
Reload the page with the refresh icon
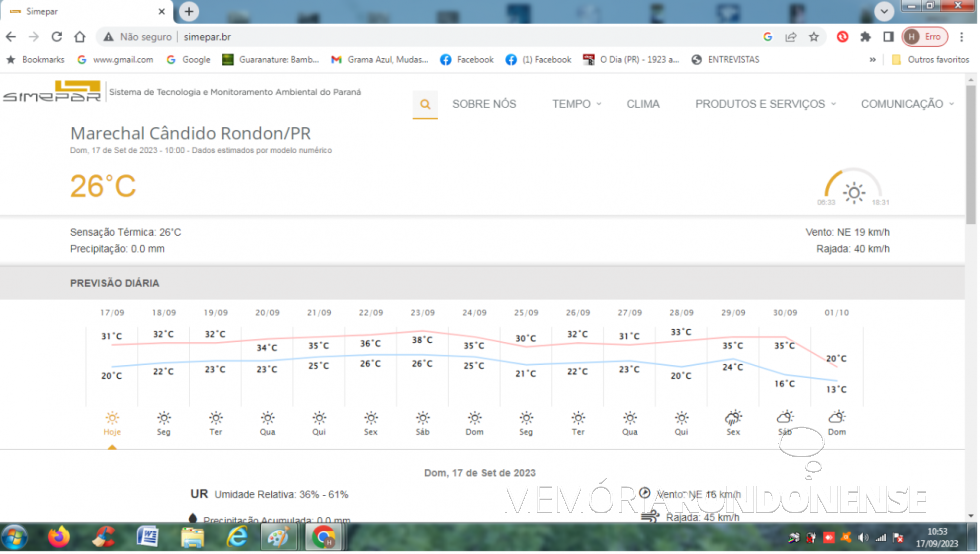click(x=57, y=37)
